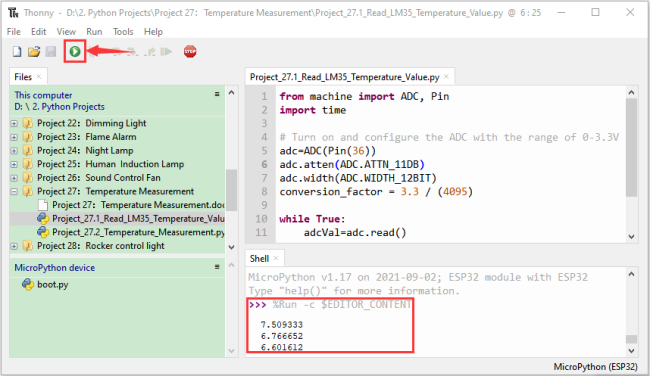
Task: Click the Thonny logo in the title bar
Action: pyautogui.click(x=13, y=13)
